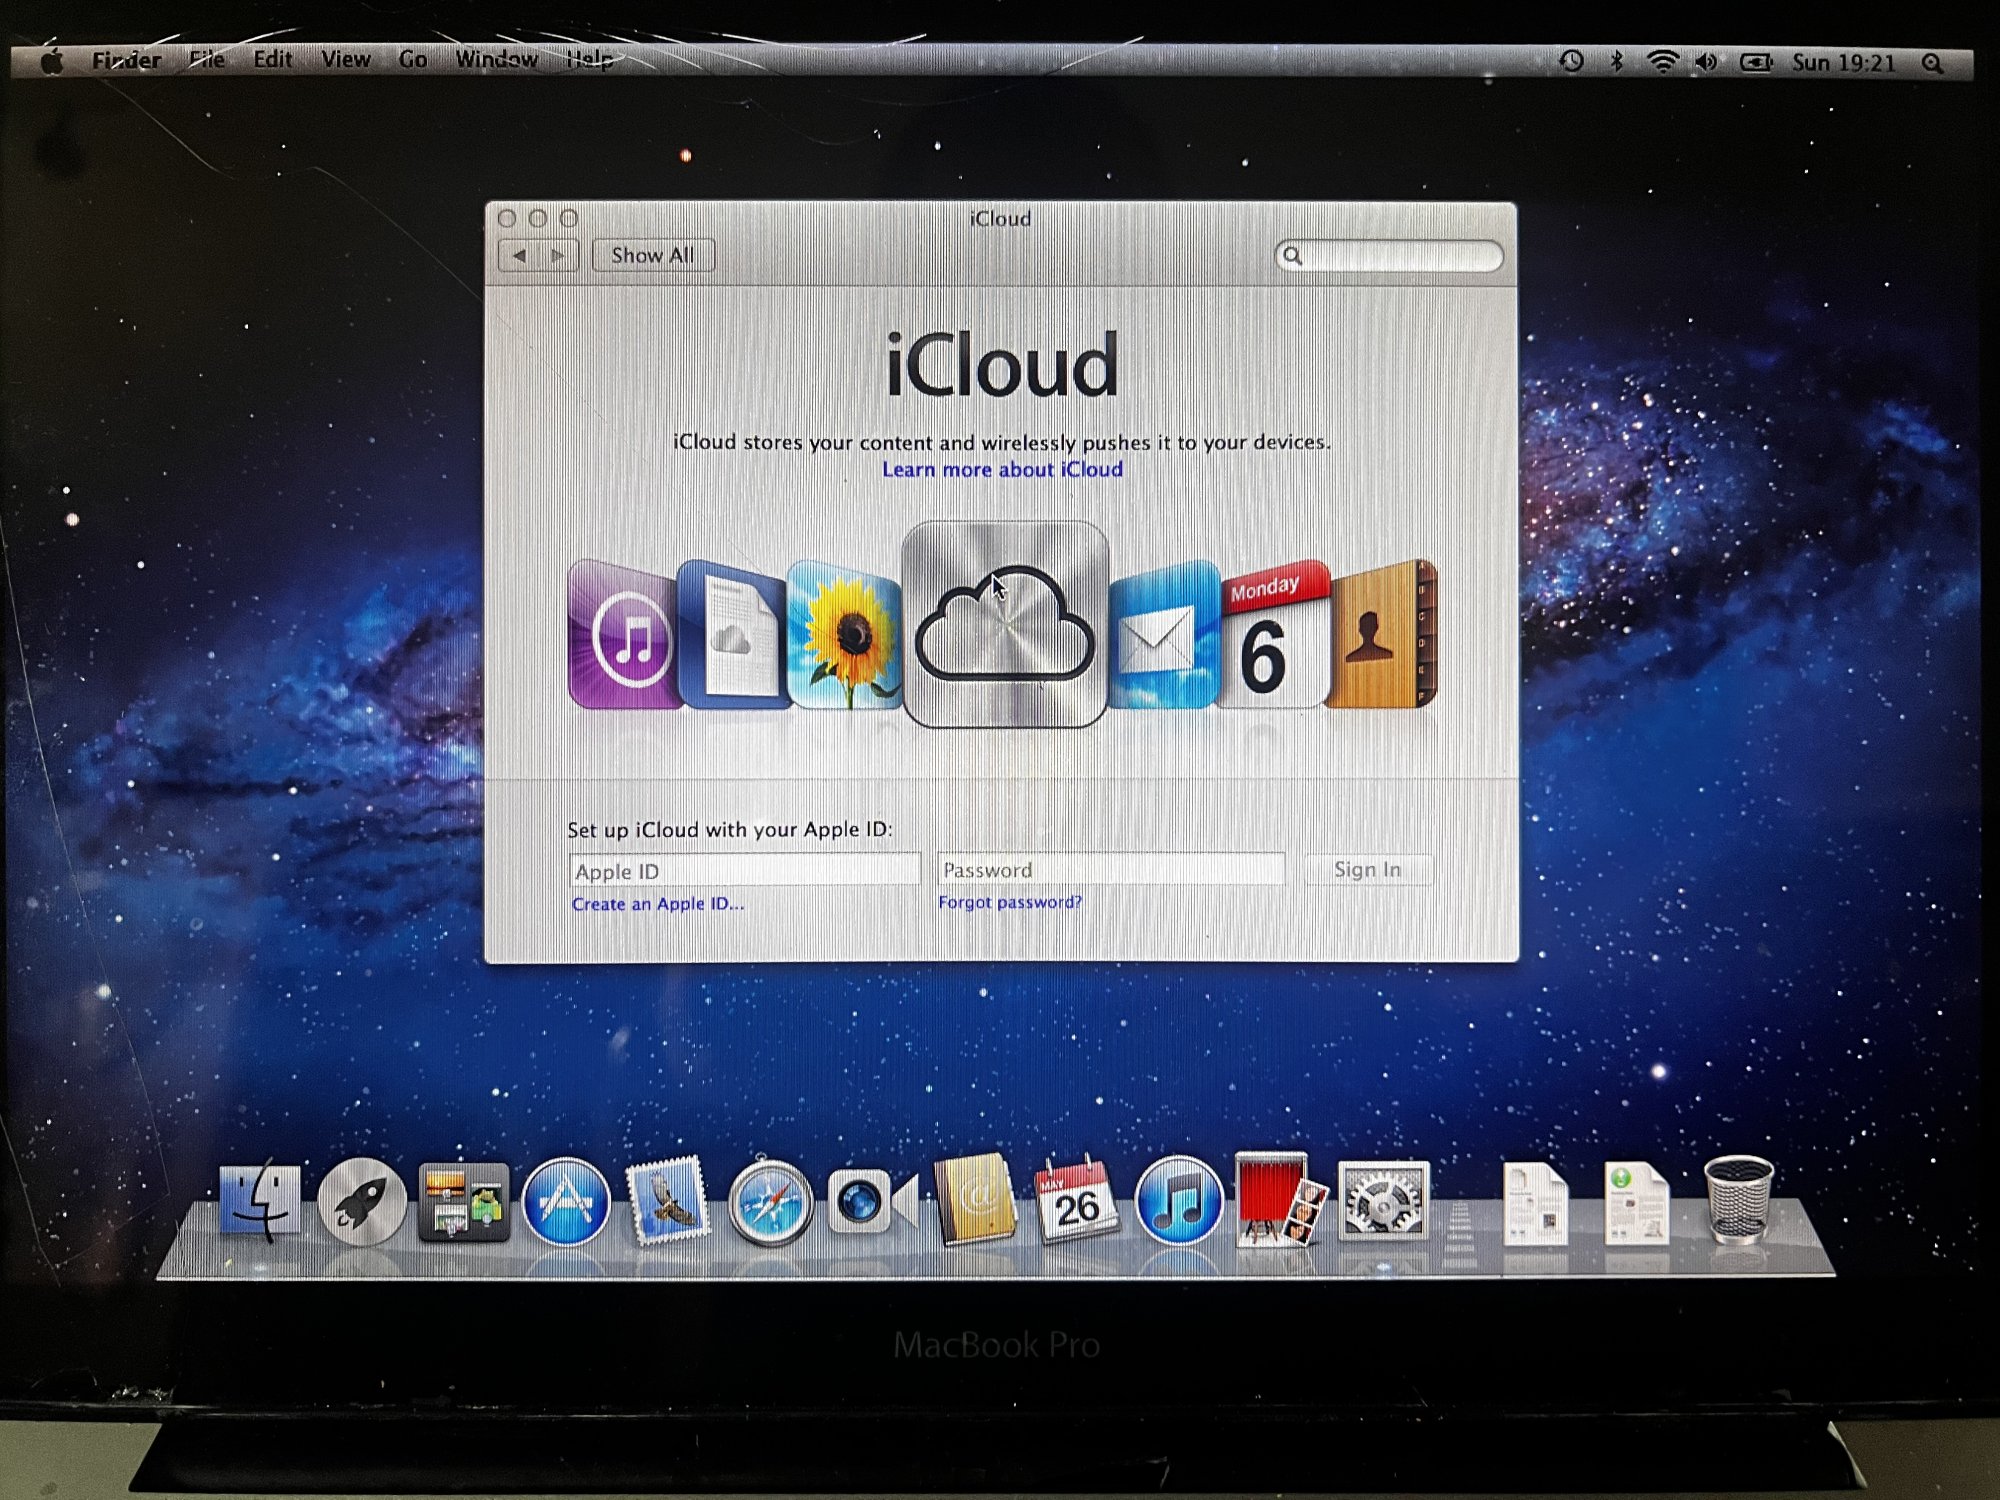Open Launchpad from the dock
This screenshot has width=2000, height=1500.
(361, 1202)
